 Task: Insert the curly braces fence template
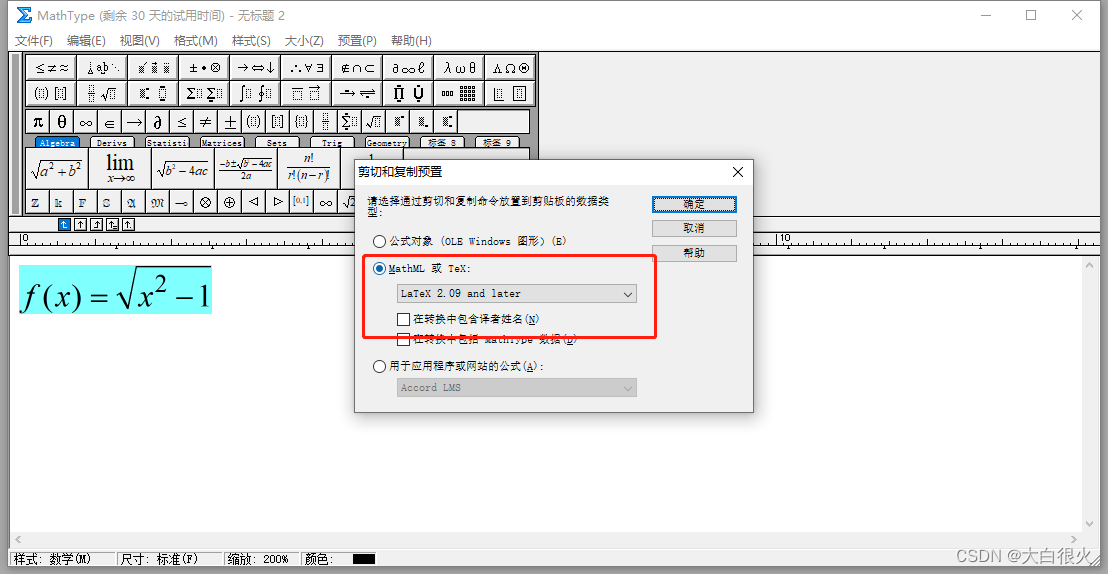[x=302, y=122]
